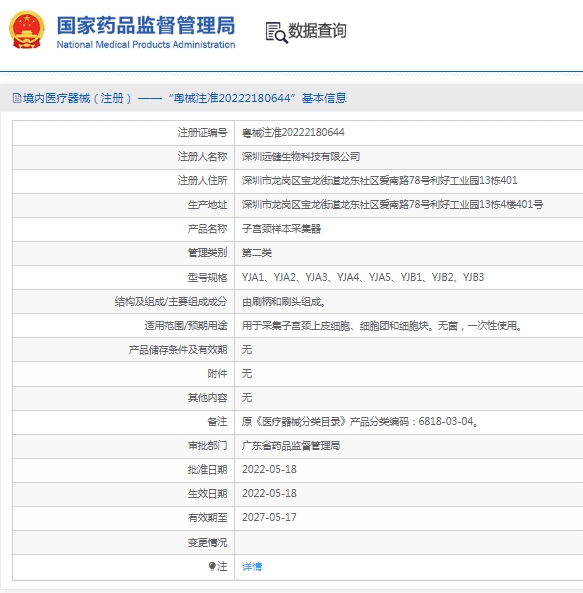Select the 注册人名称 label

point(203,157)
